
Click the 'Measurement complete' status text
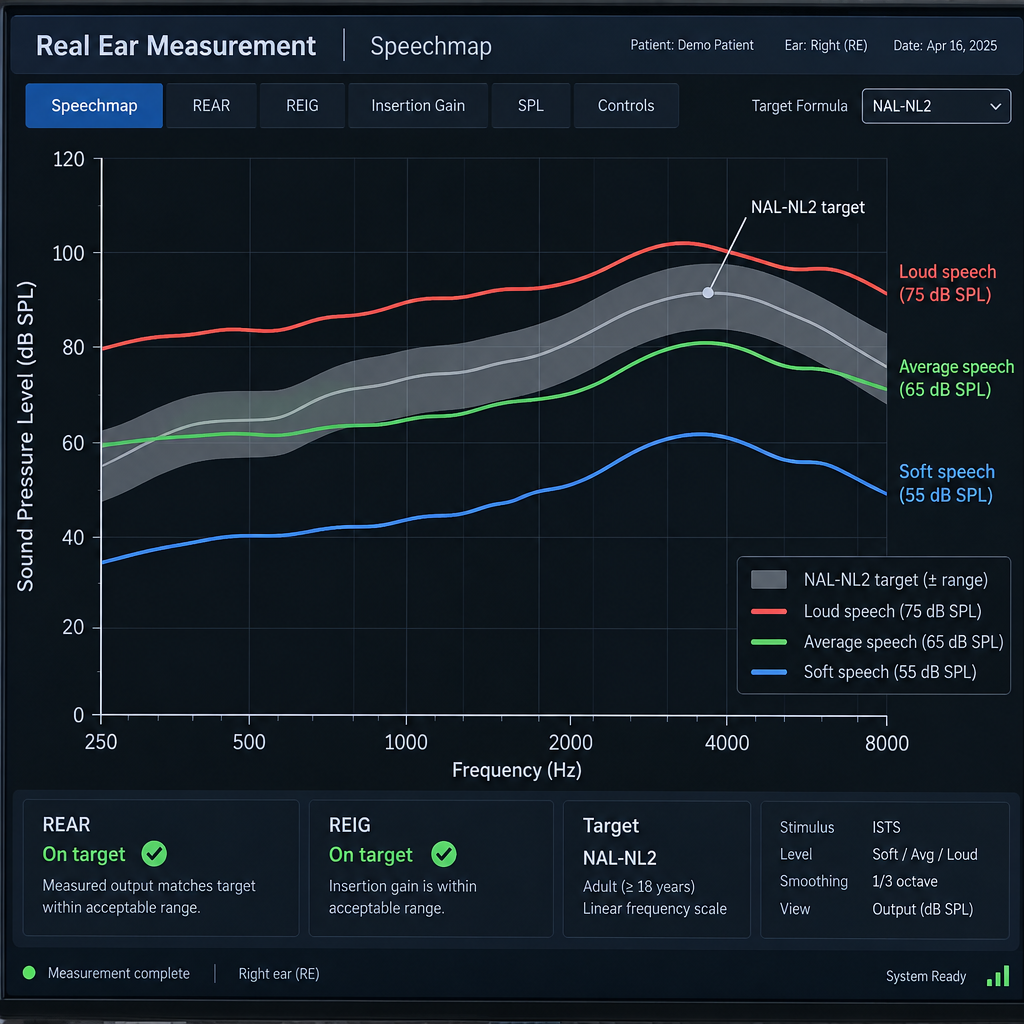118,973
